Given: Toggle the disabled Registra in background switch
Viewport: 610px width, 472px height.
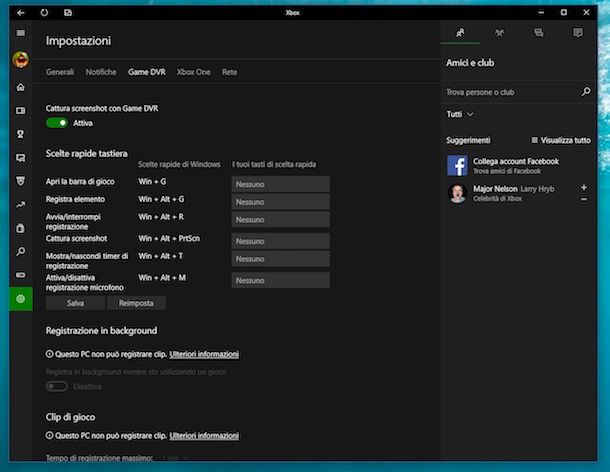Looking at the screenshot, I should pyautogui.click(x=57, y=386).
